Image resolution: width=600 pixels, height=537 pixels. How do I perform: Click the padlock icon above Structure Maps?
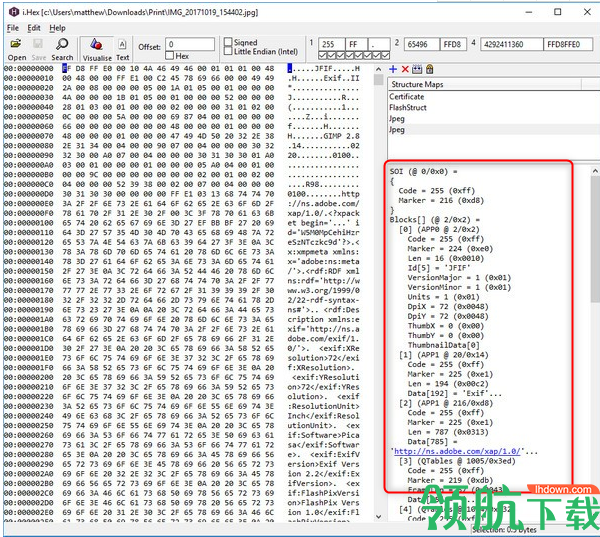[430, 69]
